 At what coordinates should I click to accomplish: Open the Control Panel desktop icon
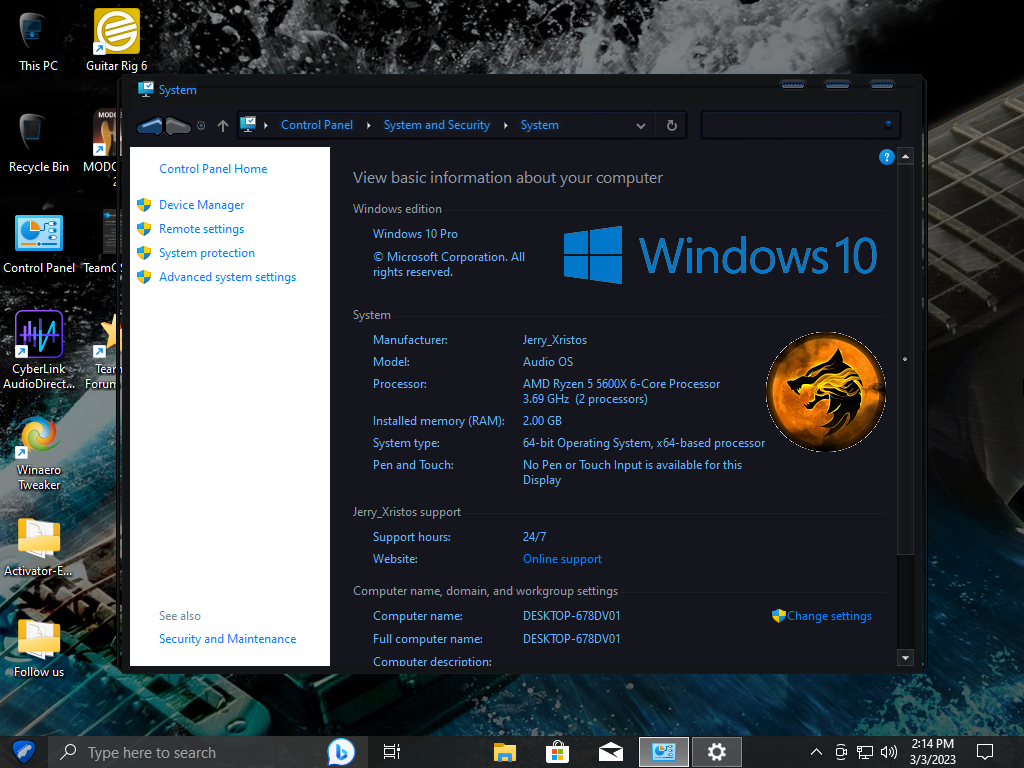pos(39,244)
